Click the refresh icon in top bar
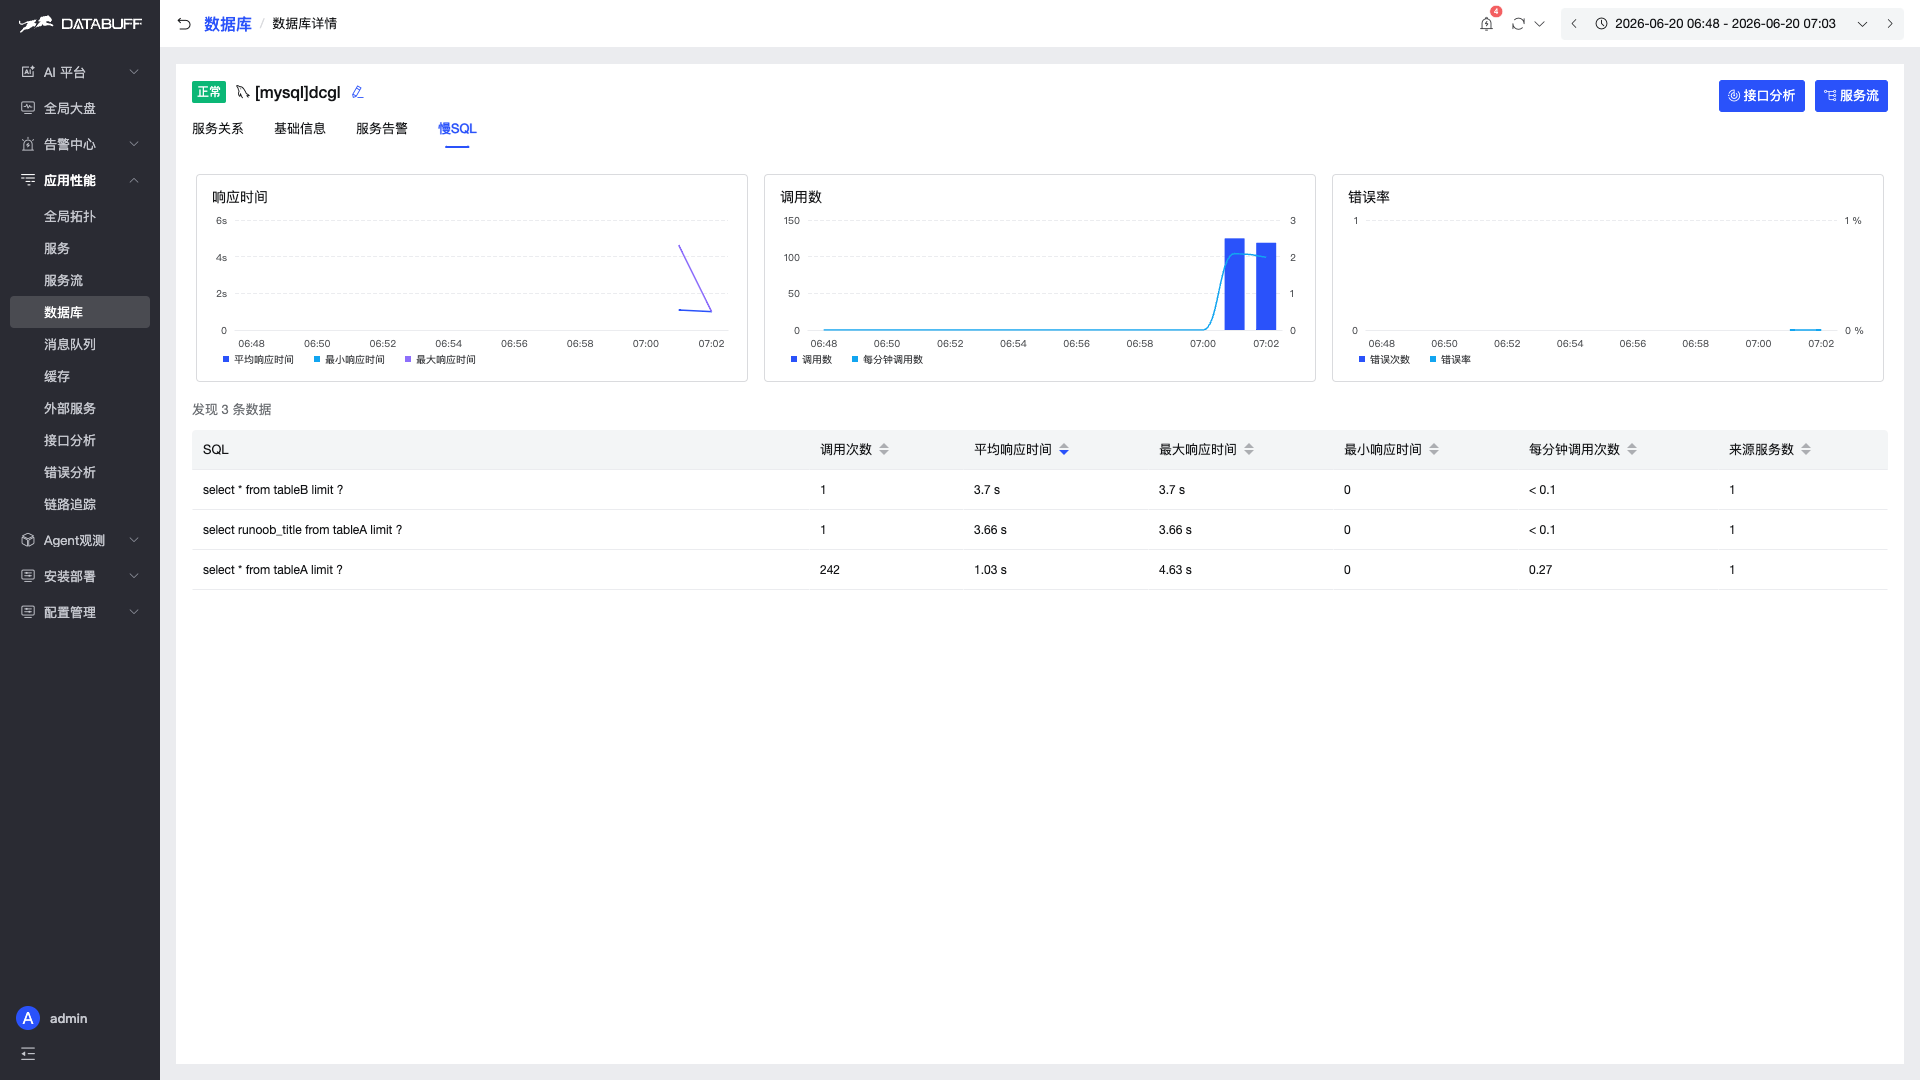The width and height of the screenshot is (1920, 1080). click(x=1518, y=24)
